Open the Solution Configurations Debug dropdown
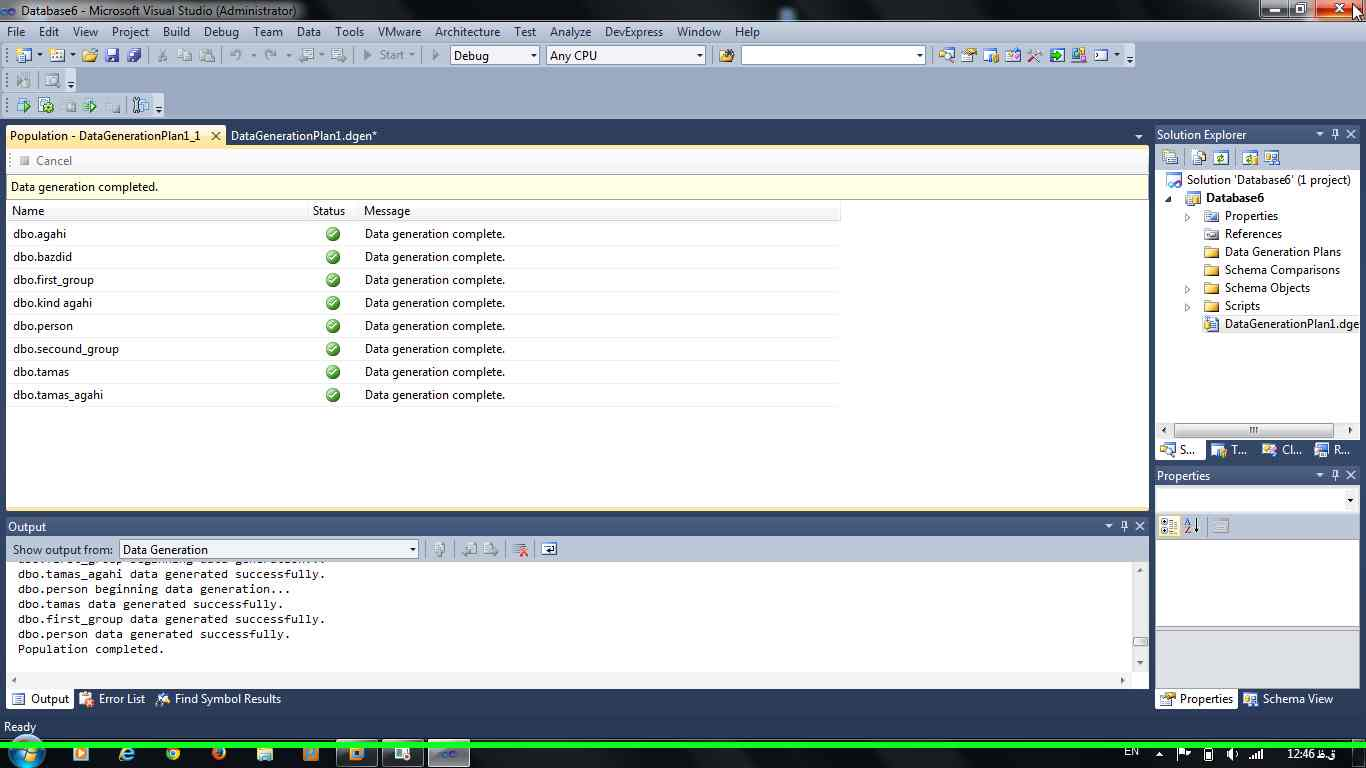The height and width of the screenshot is (768, 1366). [494, 56]
